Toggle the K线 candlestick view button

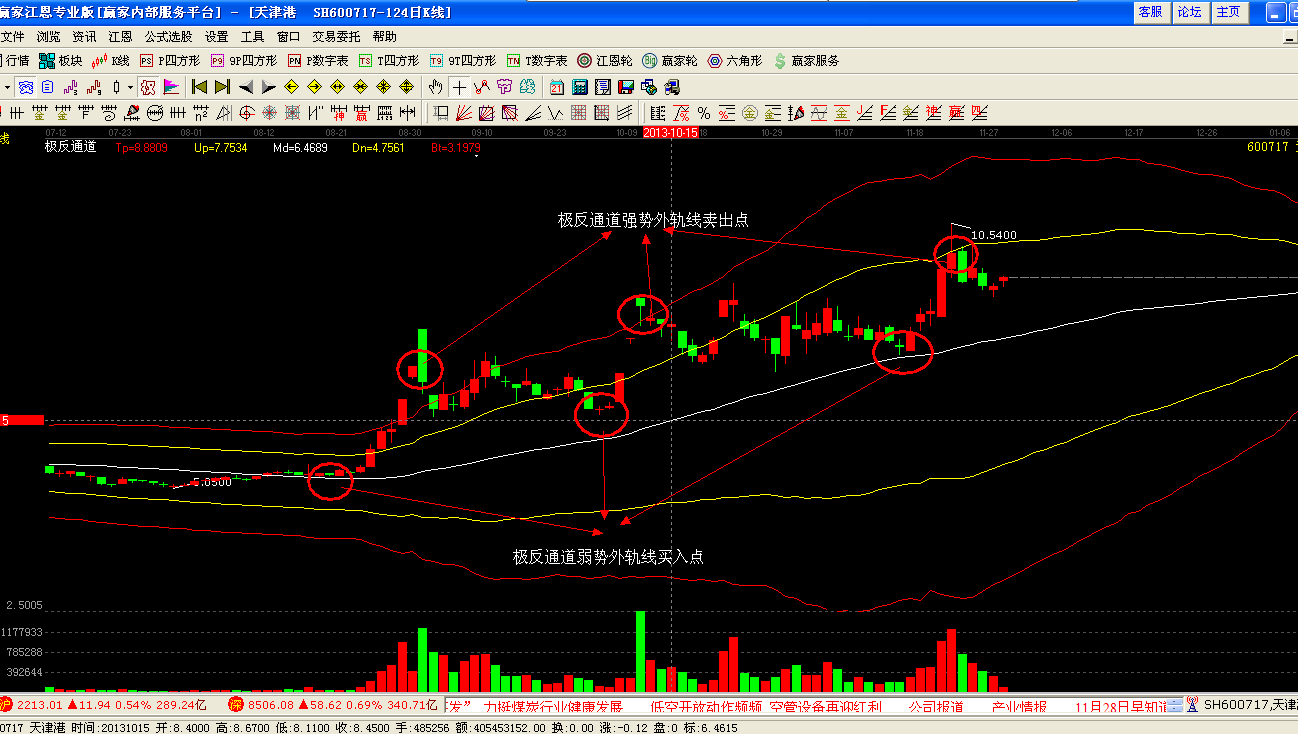[110, 61]
